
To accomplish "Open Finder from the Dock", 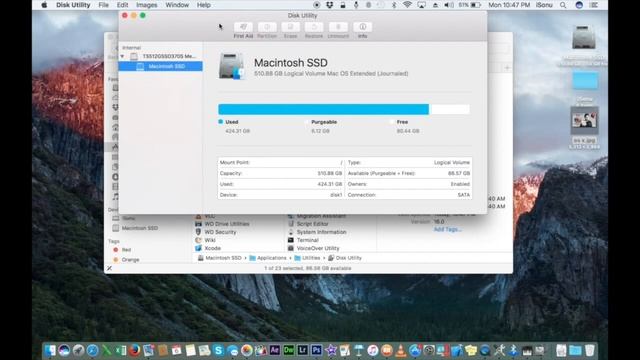I will [x=50, y=350].
